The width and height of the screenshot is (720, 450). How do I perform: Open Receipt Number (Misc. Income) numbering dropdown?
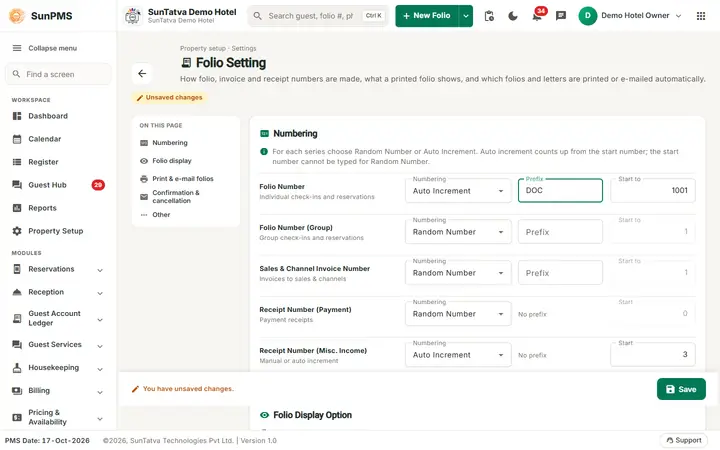pos(458,355)
